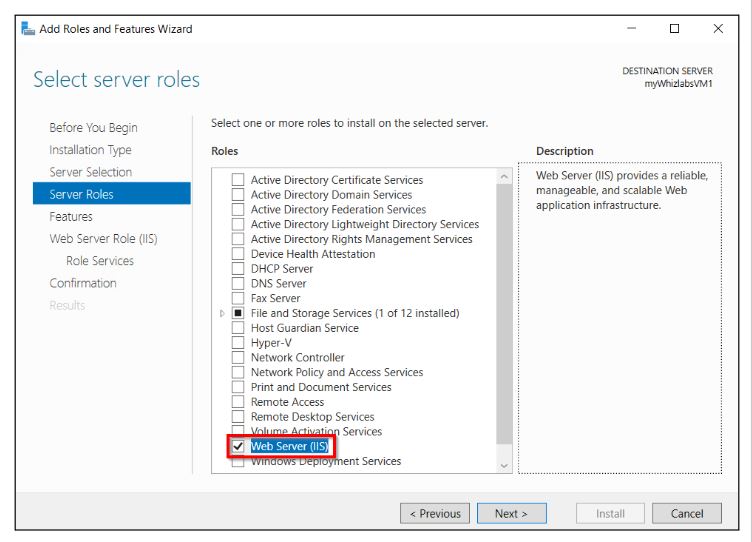Image resolution: width=752 pixels, height=542 pixels.
Task: Click the wizard server icon in title bar
Action: [28, 29]
